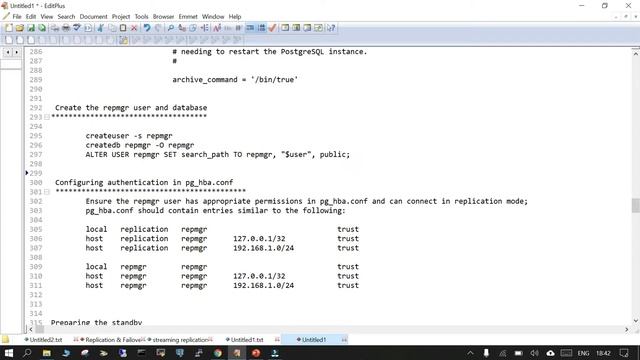
Task: Click the vertical scrollbar thumb
Action: pos(635,205)
